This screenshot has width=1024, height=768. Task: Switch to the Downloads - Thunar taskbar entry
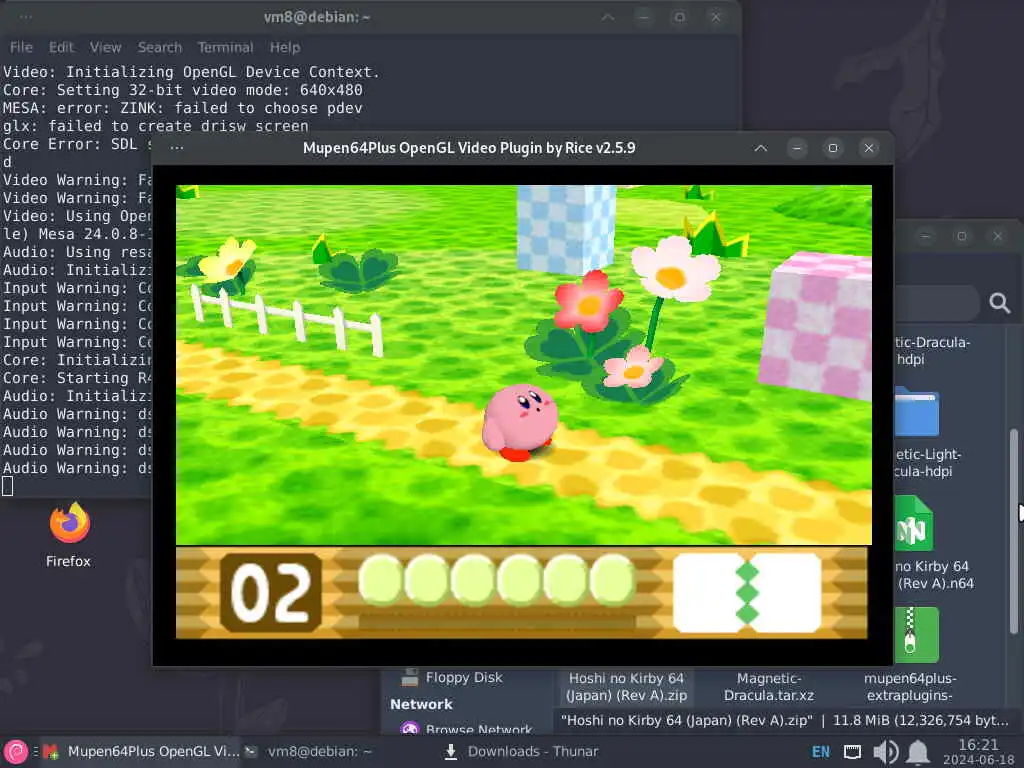pos(522,752)
